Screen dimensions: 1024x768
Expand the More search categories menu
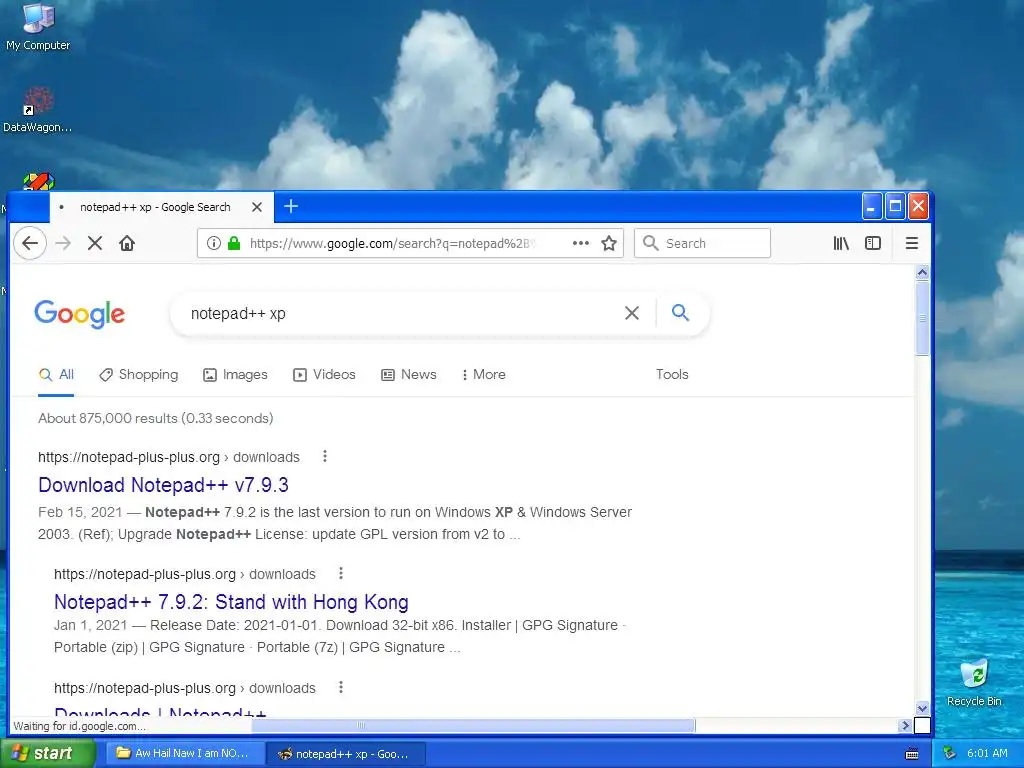tap(483, 375)
